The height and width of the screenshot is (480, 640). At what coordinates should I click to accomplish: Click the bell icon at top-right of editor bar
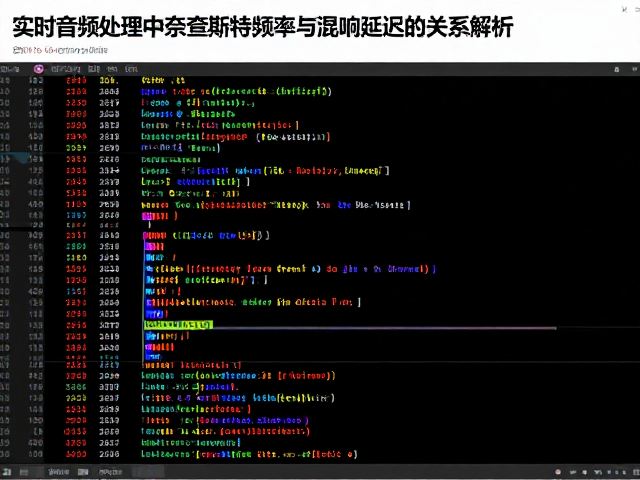617,70
